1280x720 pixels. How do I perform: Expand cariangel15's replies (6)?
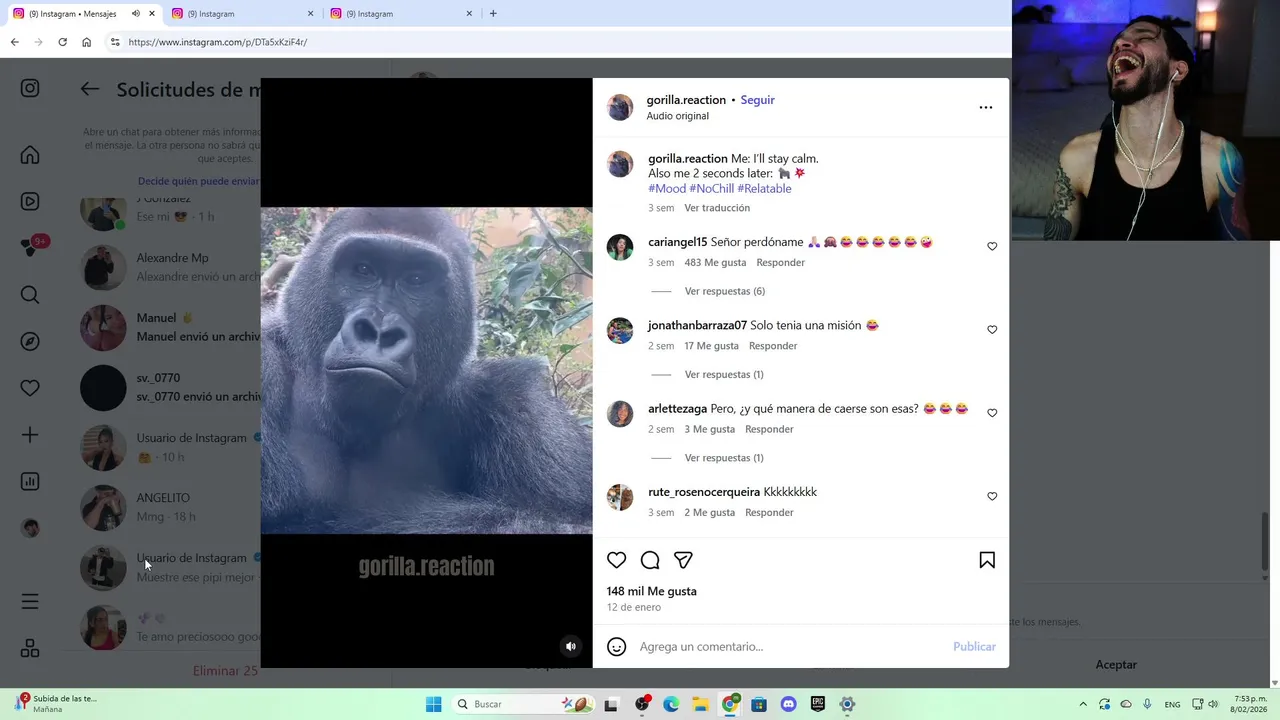(x=725, y=291)
